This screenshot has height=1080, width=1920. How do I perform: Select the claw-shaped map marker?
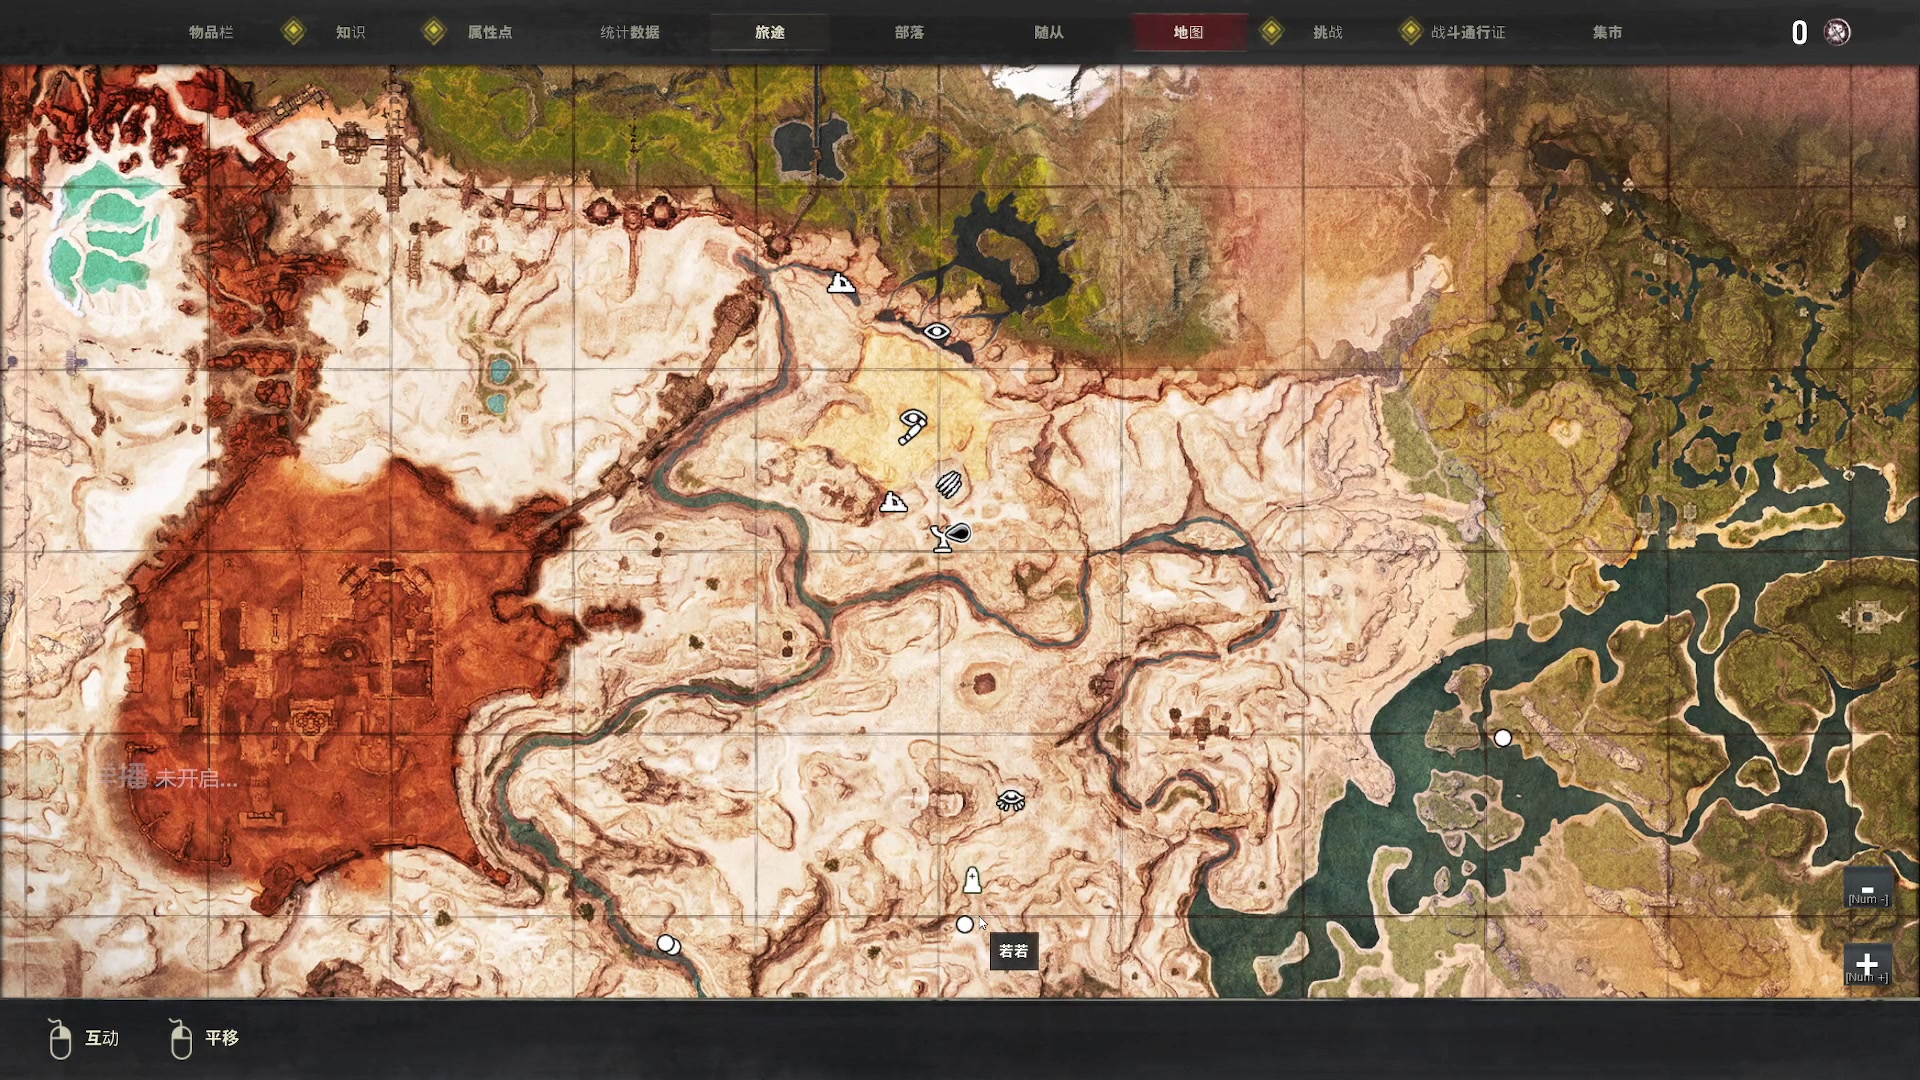(949, 485)
